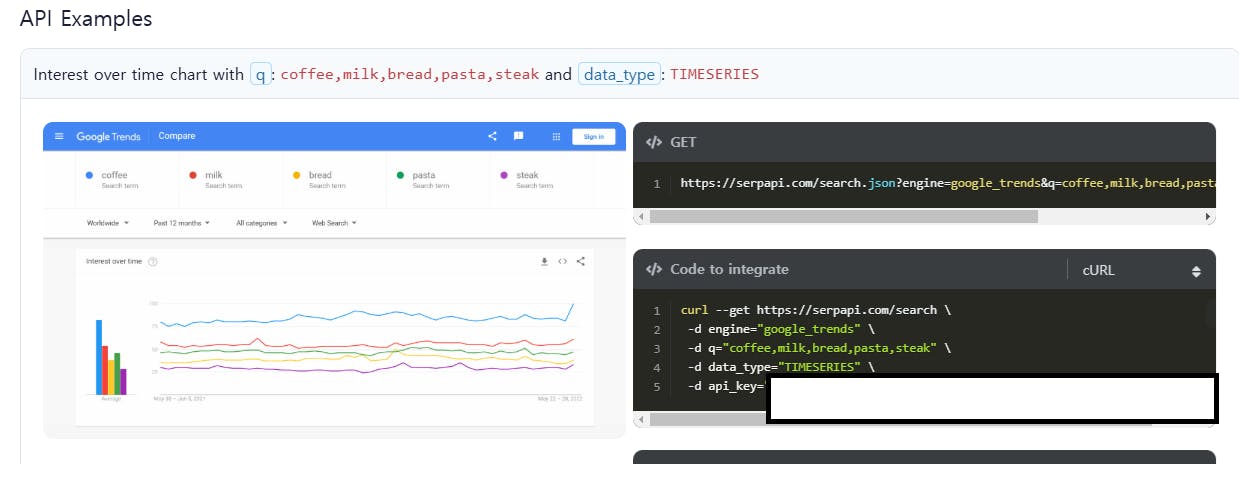The height and width of the screenshot is (487, 1239).
Task: Click the help icon beside Interest over time
Action: click(153, 262)
